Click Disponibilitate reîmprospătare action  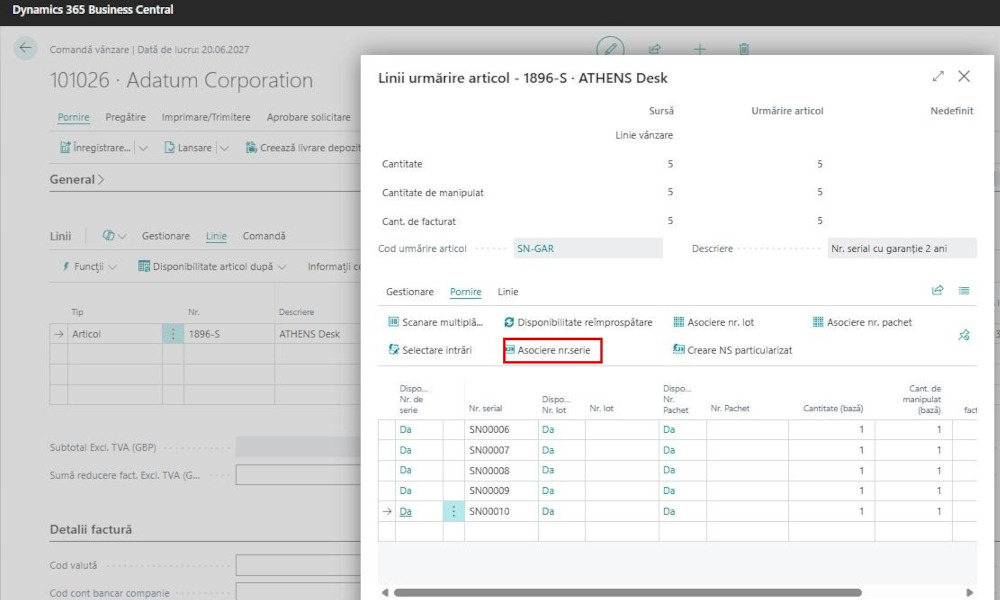(x=578, y=322)
